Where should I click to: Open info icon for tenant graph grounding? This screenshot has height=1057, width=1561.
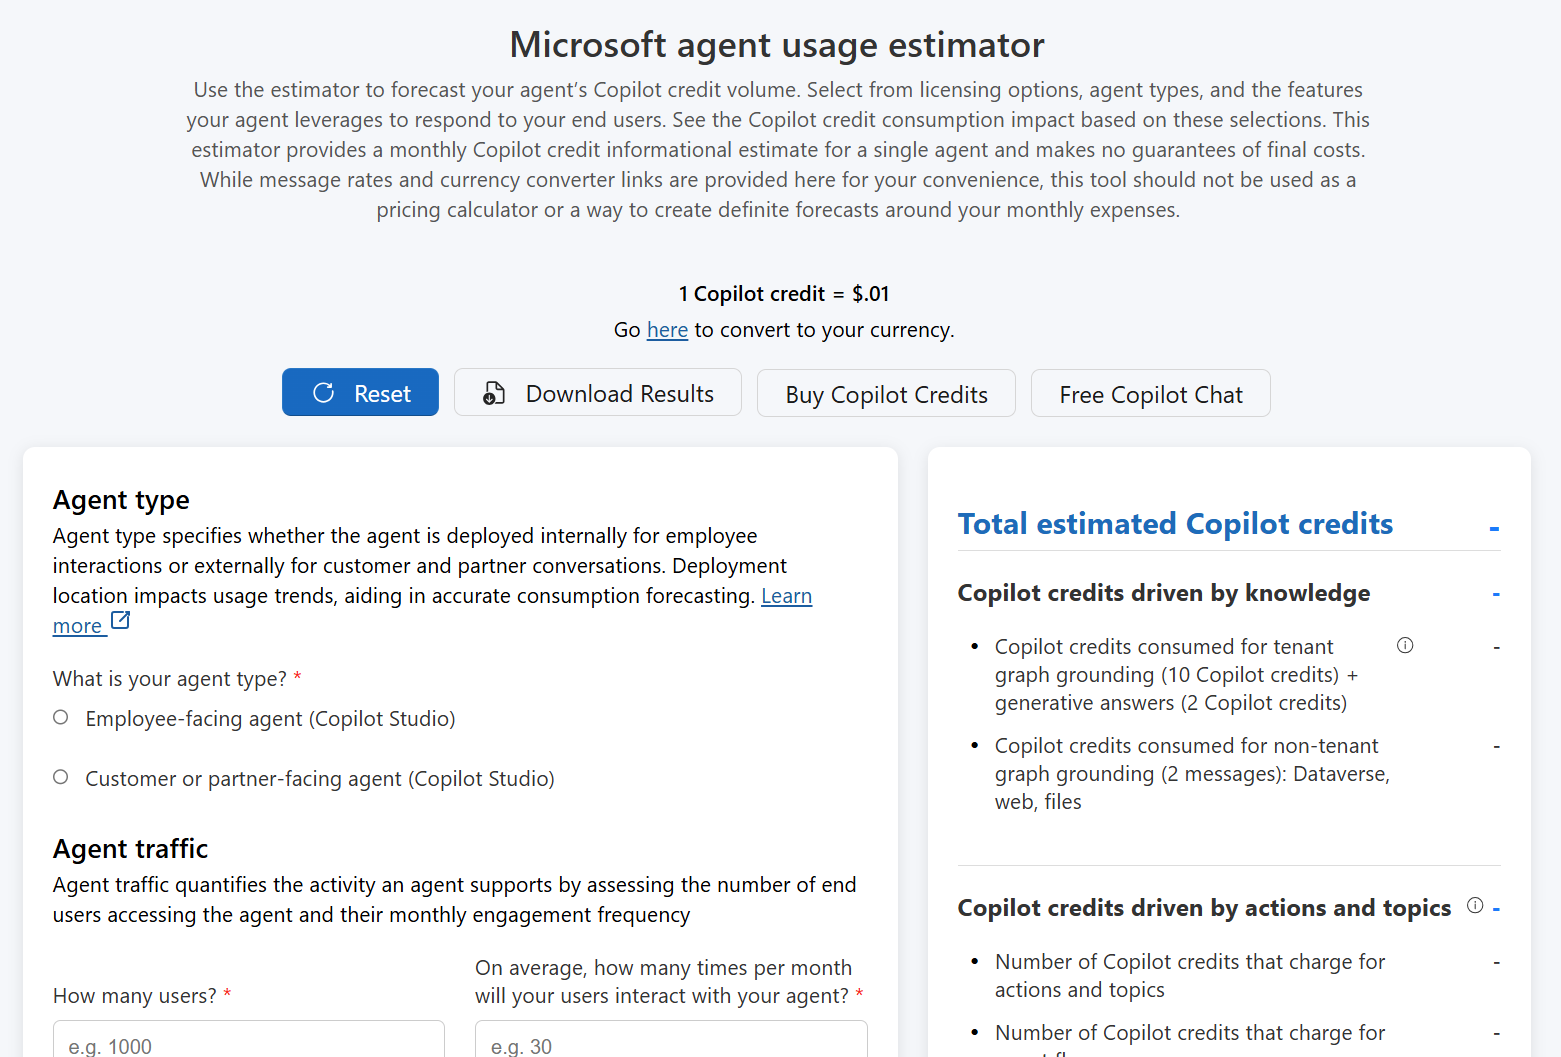point(1405,646)
